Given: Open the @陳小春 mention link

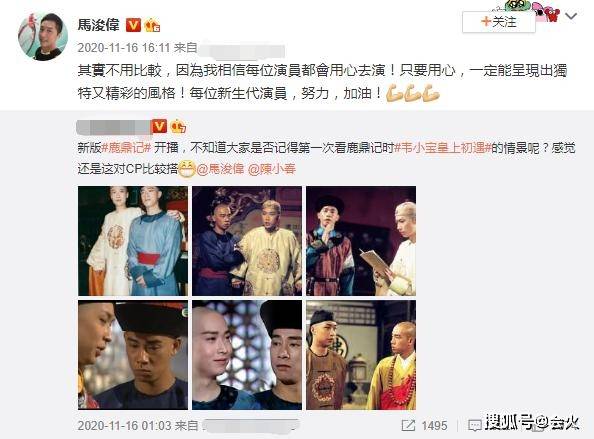Looking at the screenshot, I should point(272,169).
